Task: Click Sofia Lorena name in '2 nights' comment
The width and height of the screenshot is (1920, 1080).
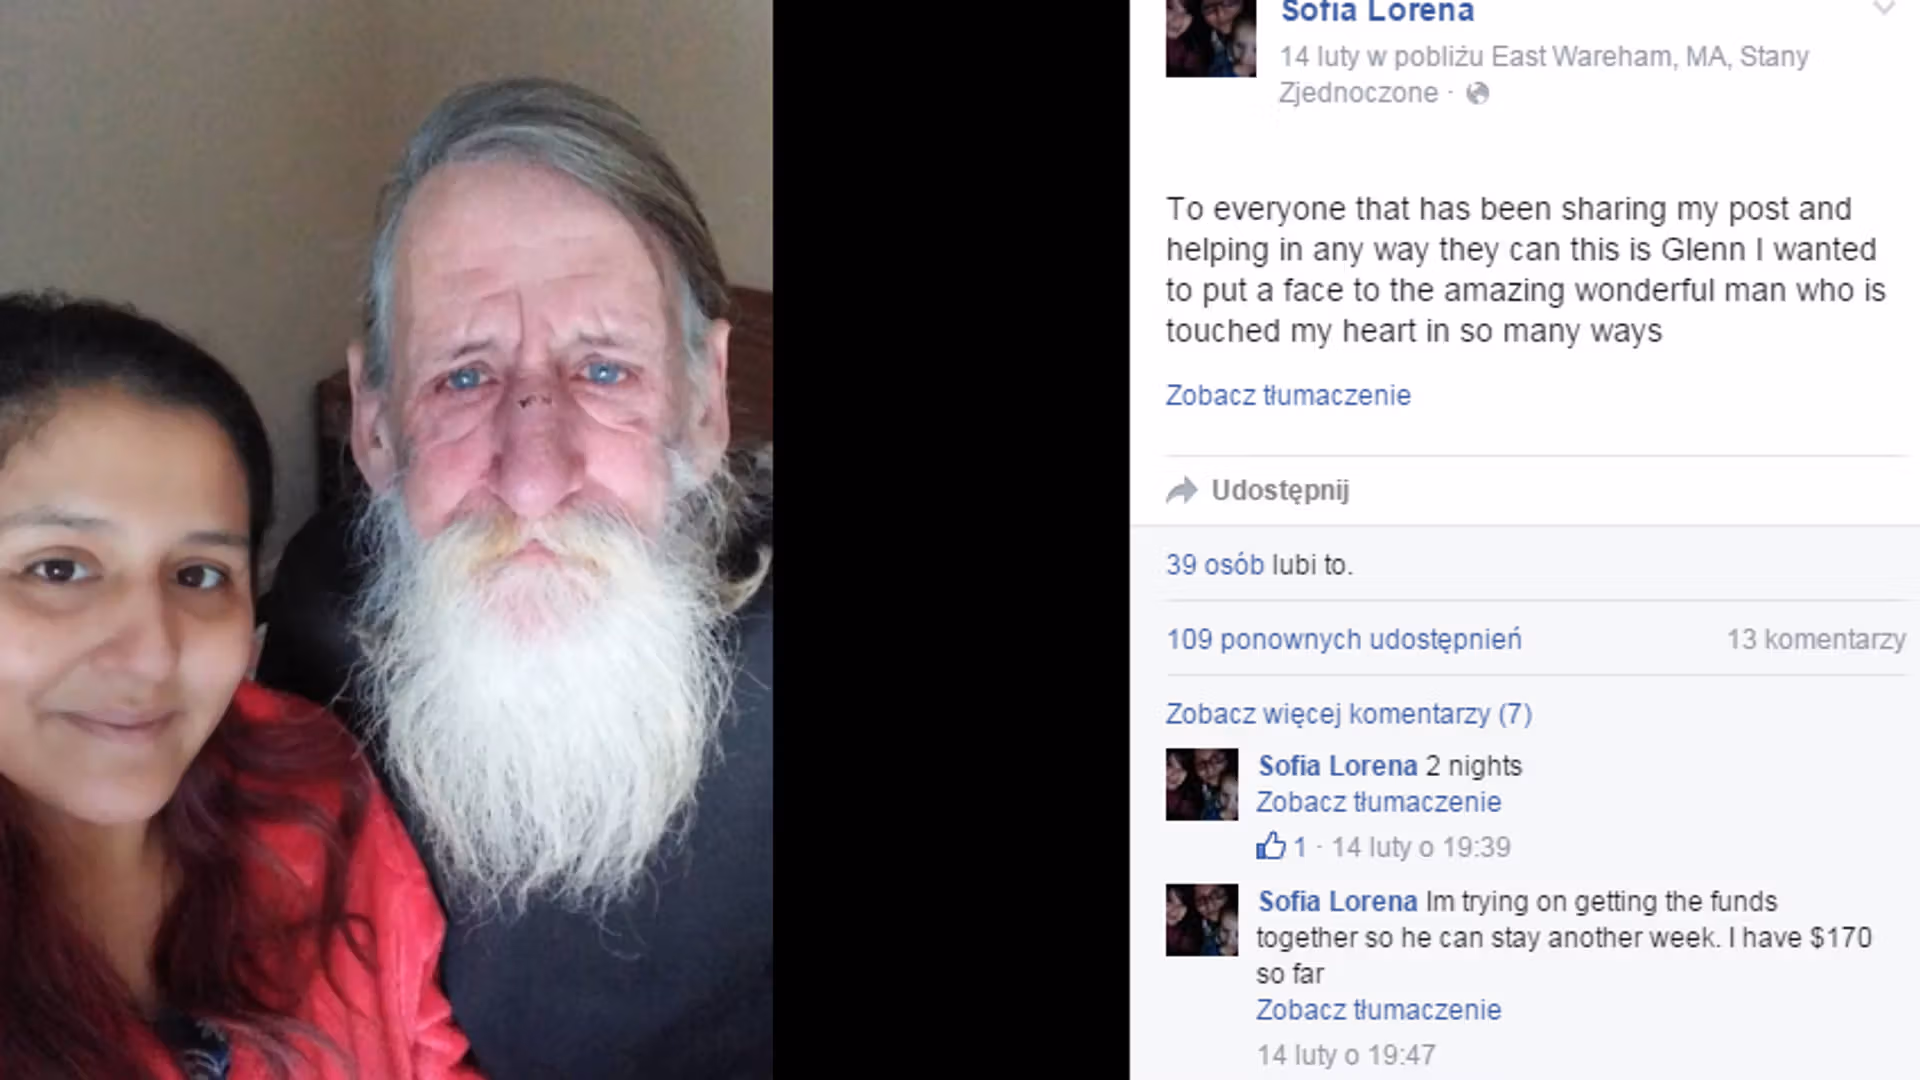Action: coord(1337,766)
